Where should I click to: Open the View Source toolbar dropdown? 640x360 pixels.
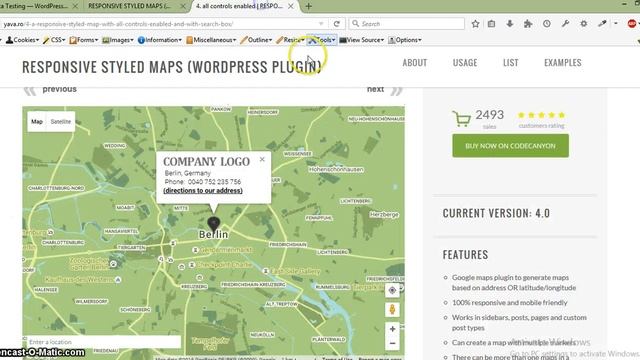(x=362, y=40)
